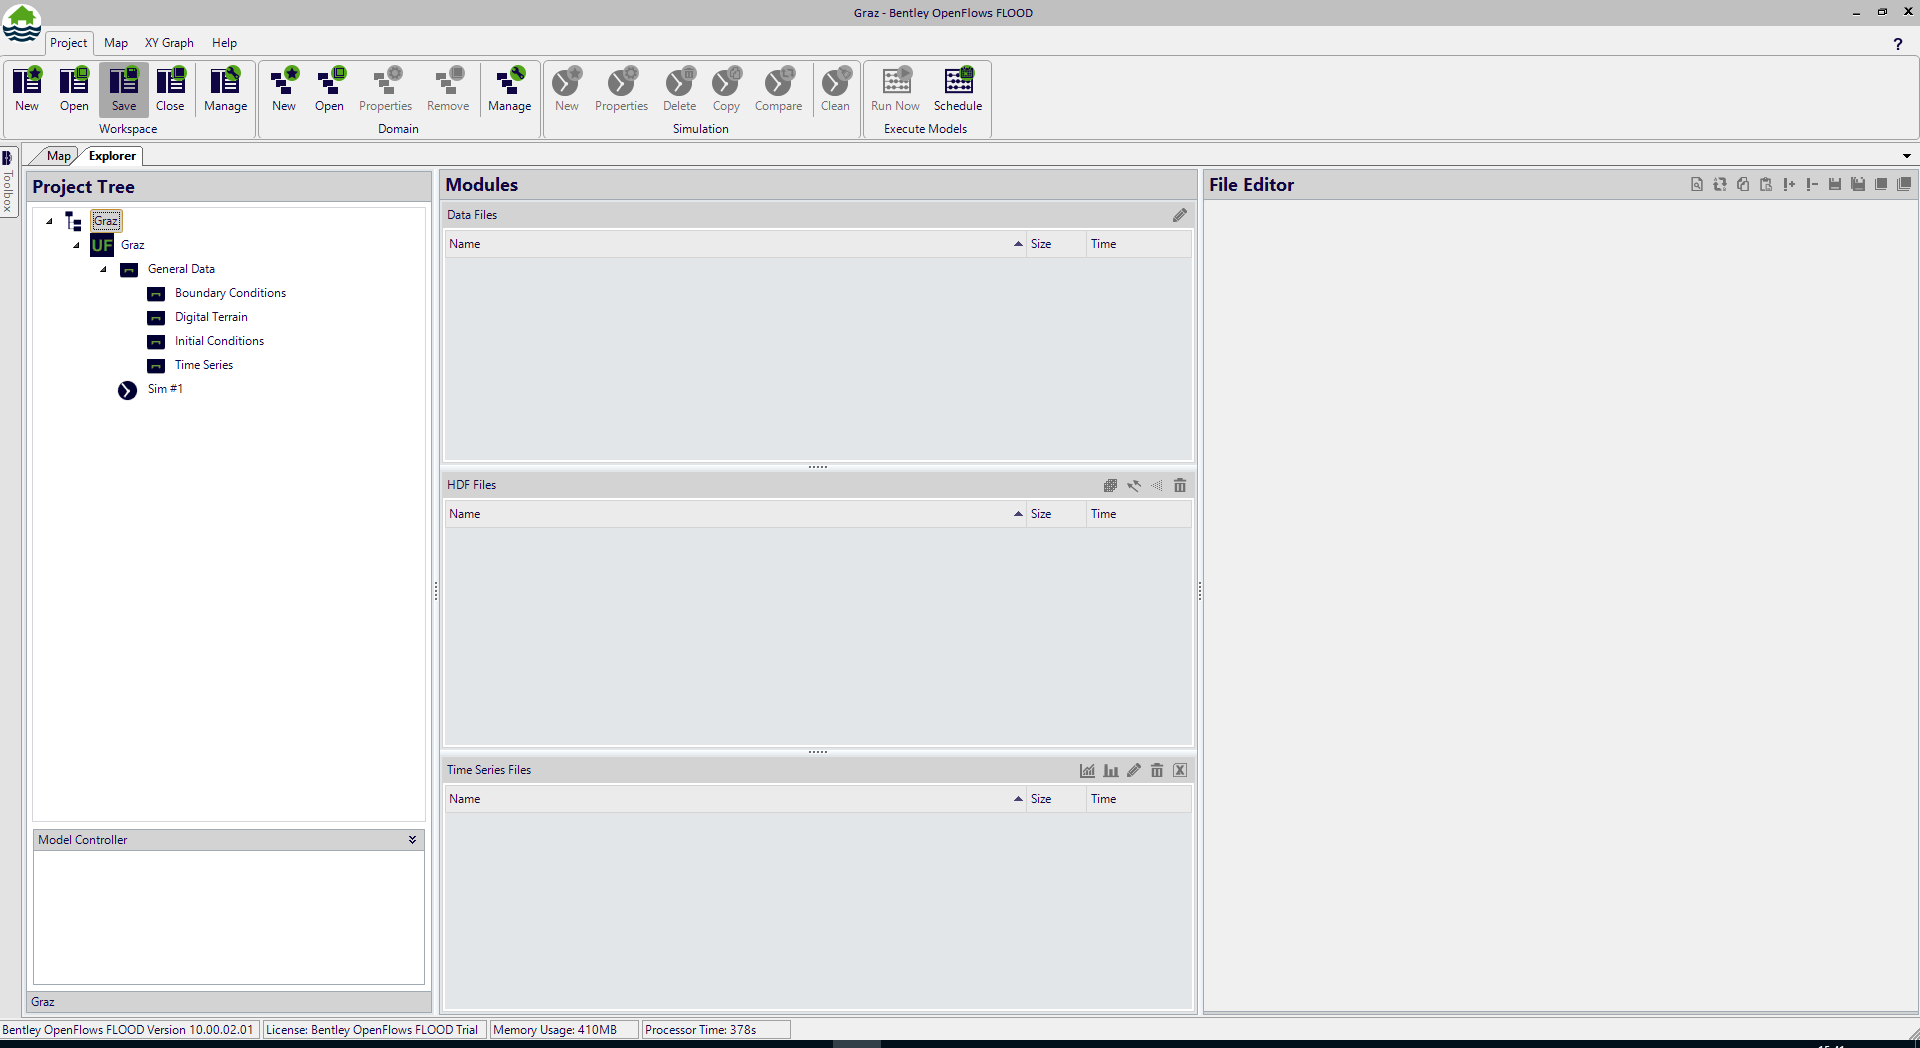
Task: Click the line chart icon in Time Series Files
Action: (1087, 770)
